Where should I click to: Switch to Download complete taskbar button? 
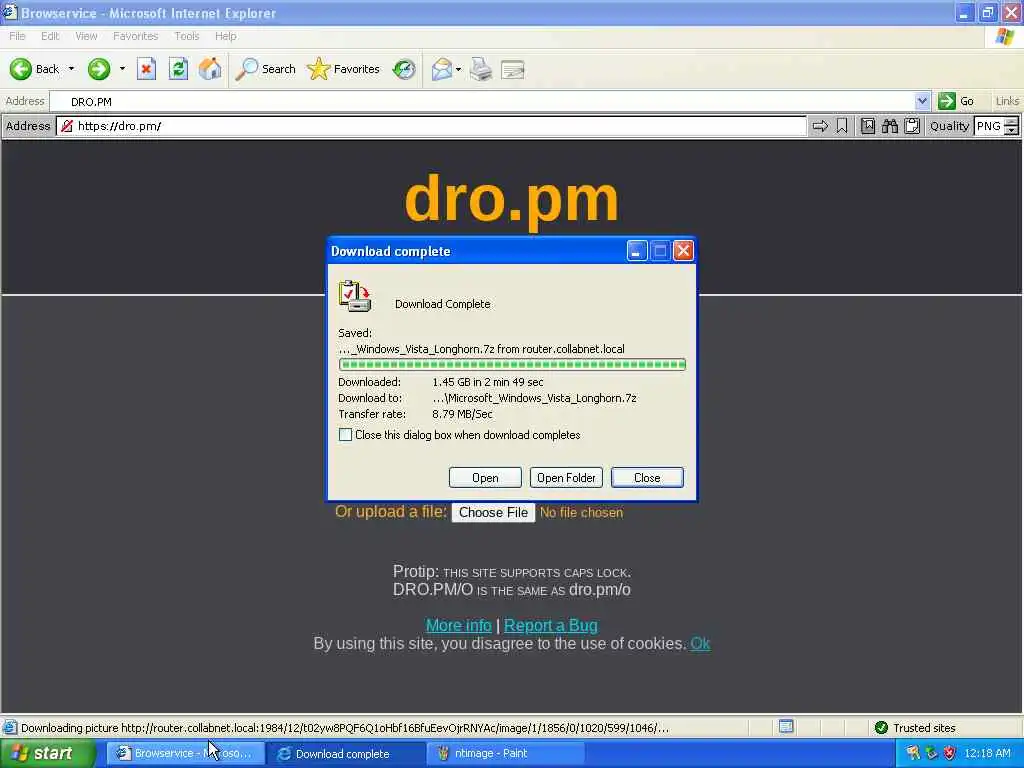346,753
